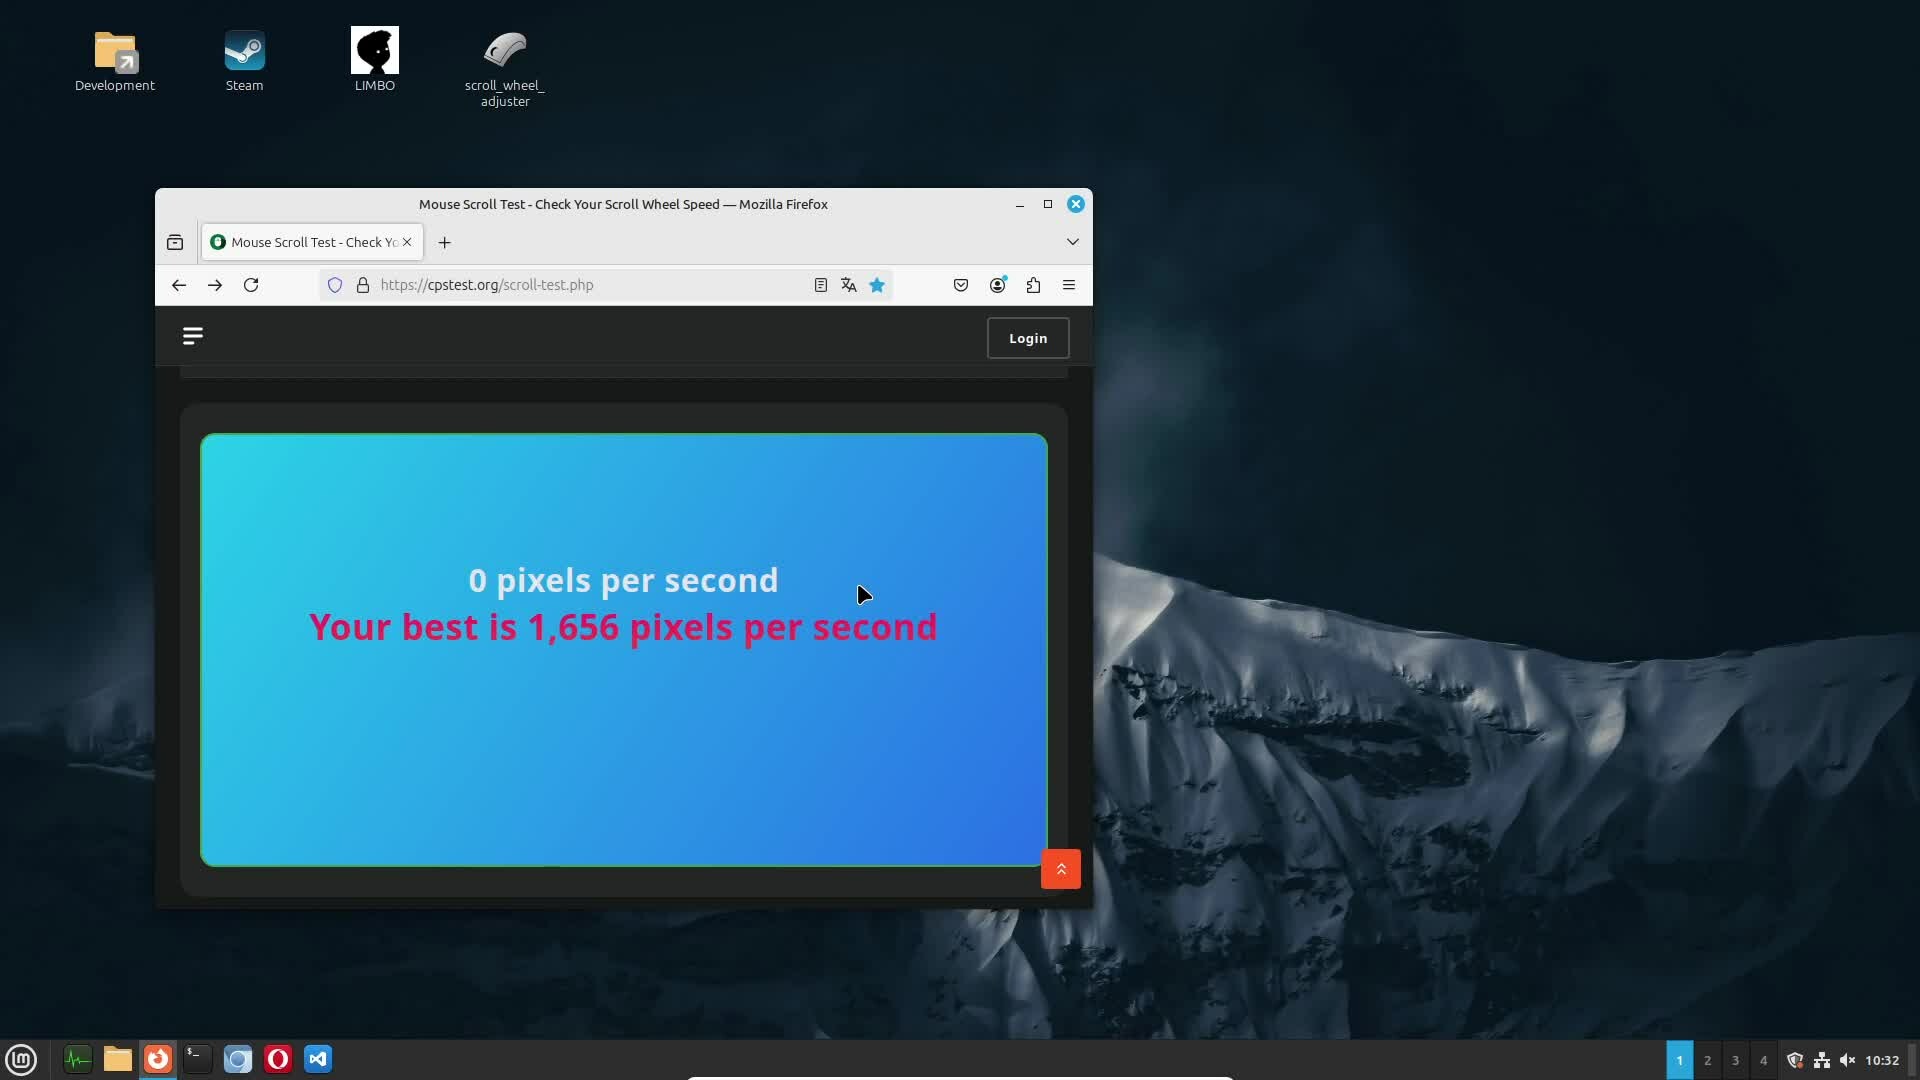Click the tracking protection shield icon
This screenshot has height=1080, width=1920.
coord(335,285)
